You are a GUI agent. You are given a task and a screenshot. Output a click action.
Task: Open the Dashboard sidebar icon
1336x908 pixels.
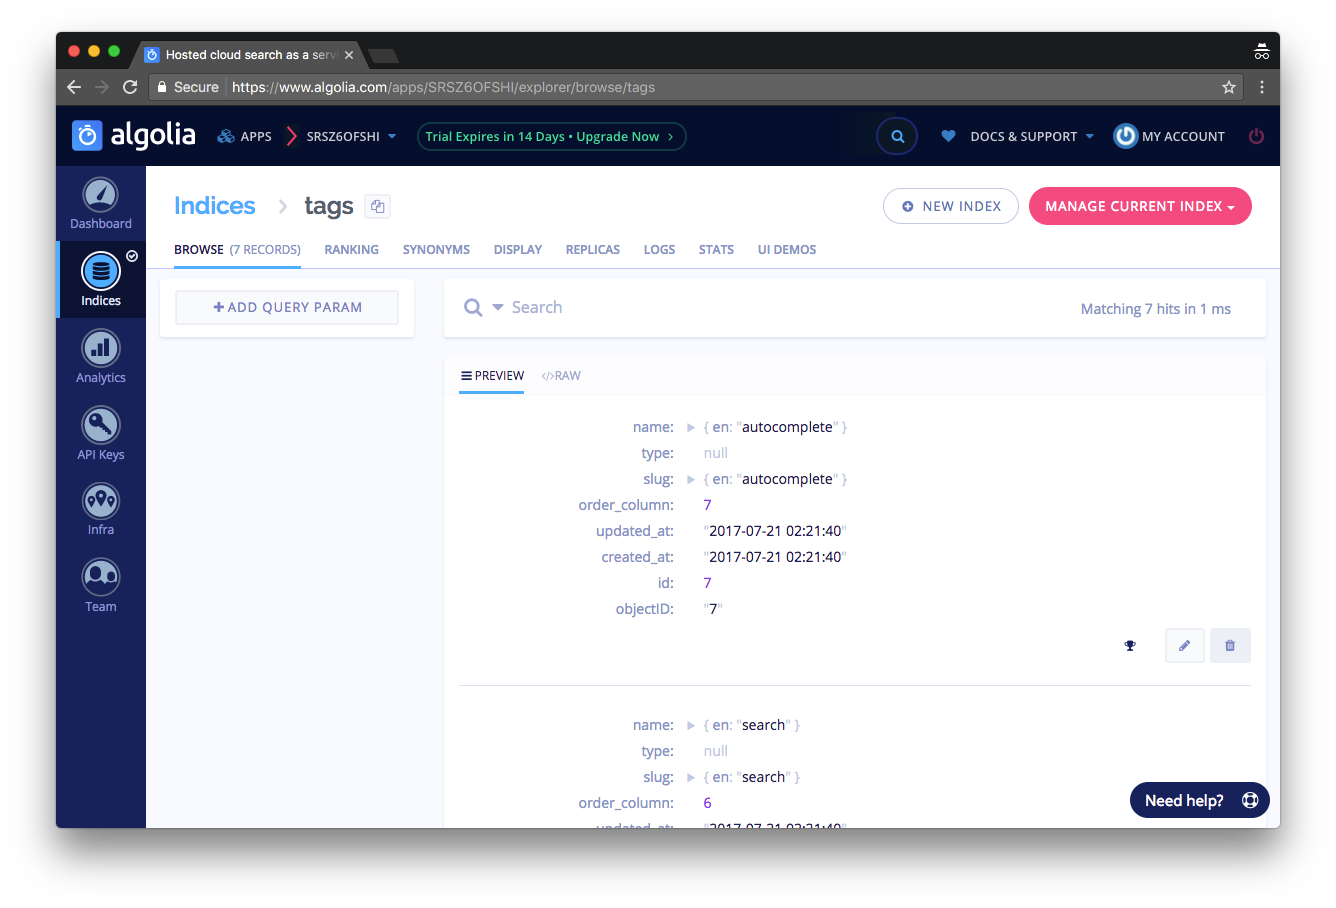[x=101, y=203]
